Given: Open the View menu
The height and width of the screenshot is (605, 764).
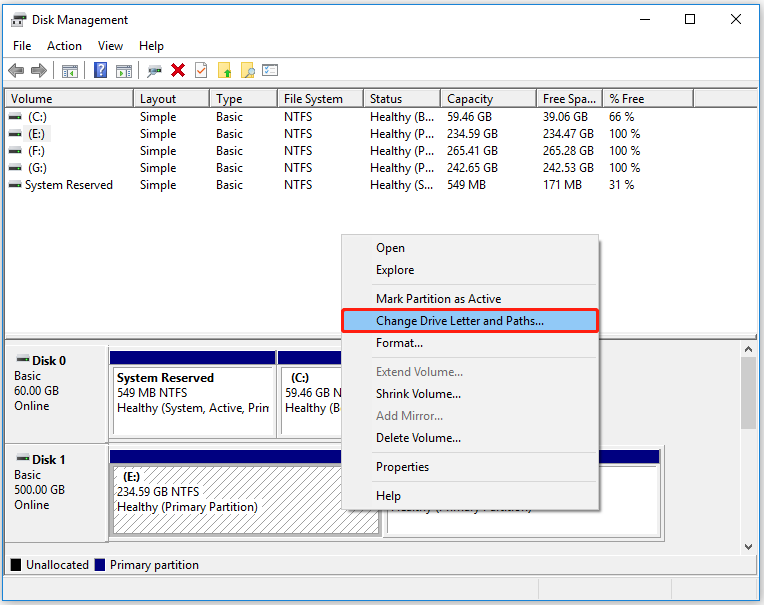Looking at the screenshot, I should coord(110,46).
